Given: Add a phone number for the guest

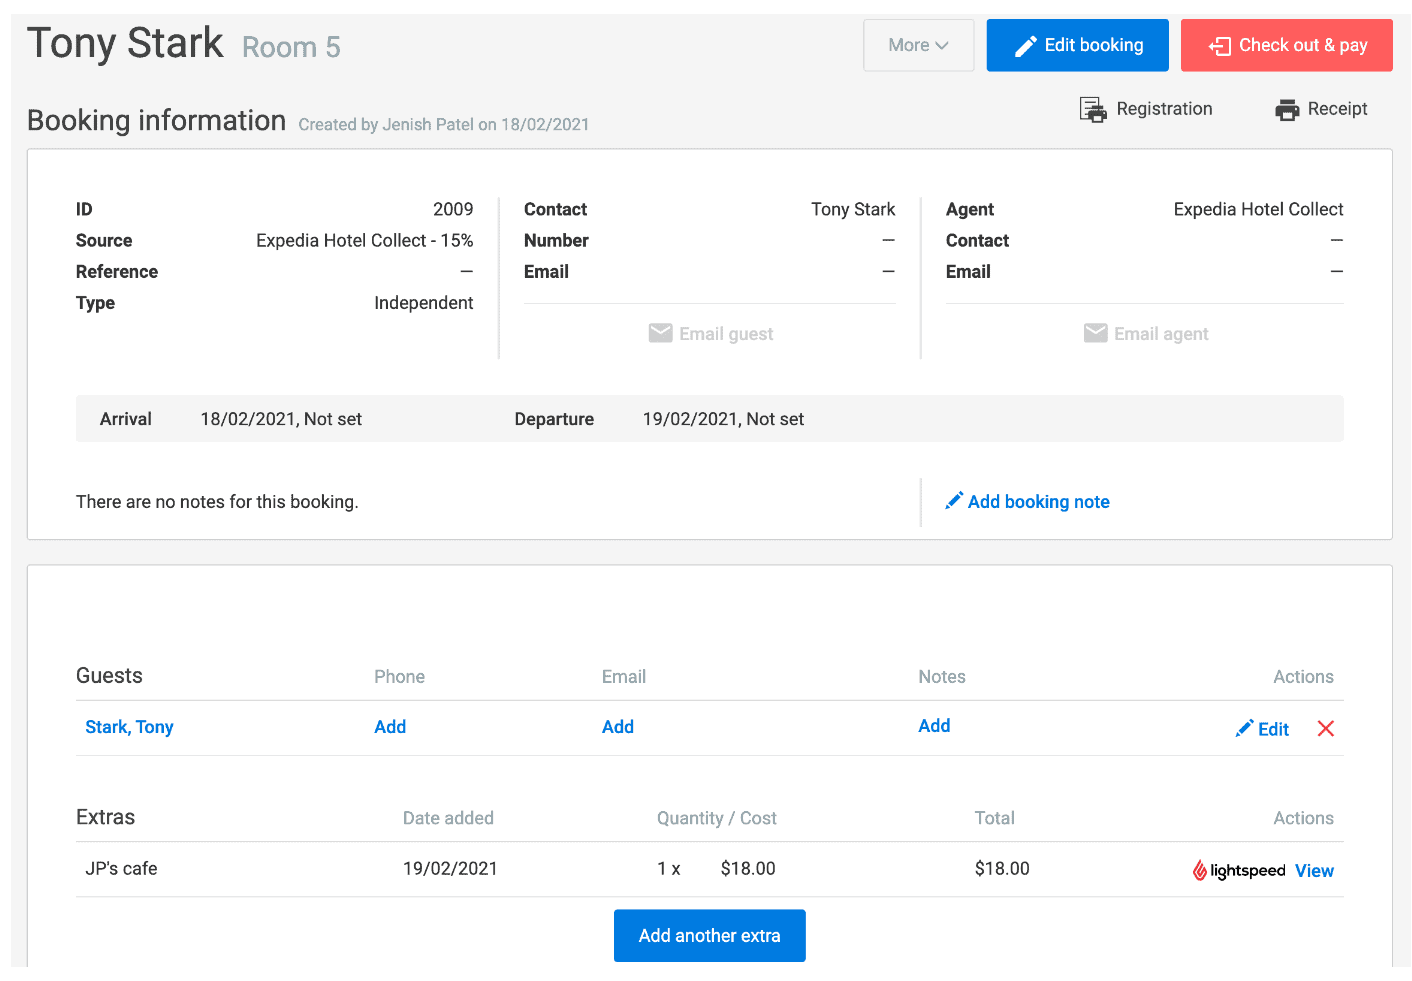Looking at the screenshot, I should tap(390, 727).
